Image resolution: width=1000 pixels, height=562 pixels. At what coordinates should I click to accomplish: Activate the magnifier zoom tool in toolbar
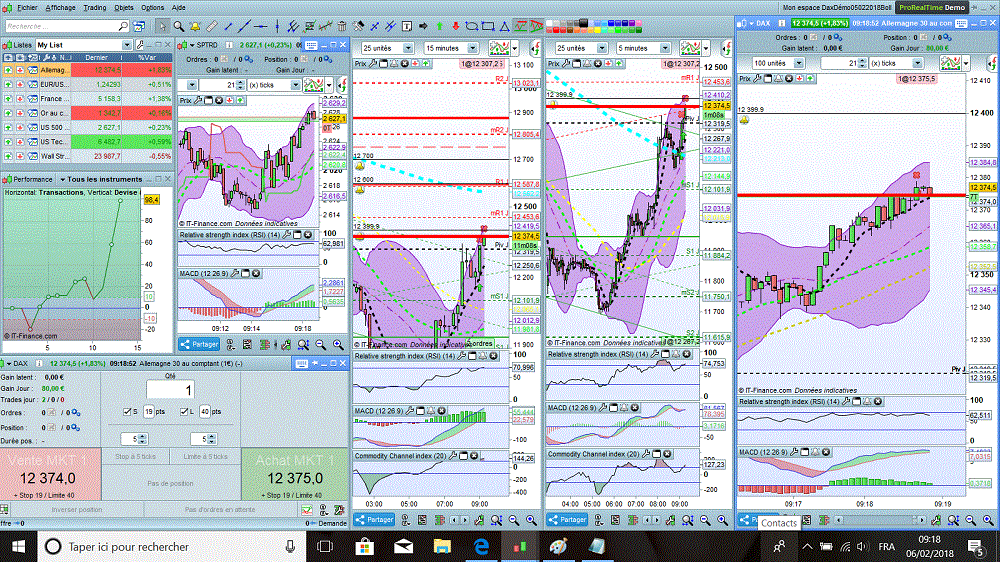point(179,26)
